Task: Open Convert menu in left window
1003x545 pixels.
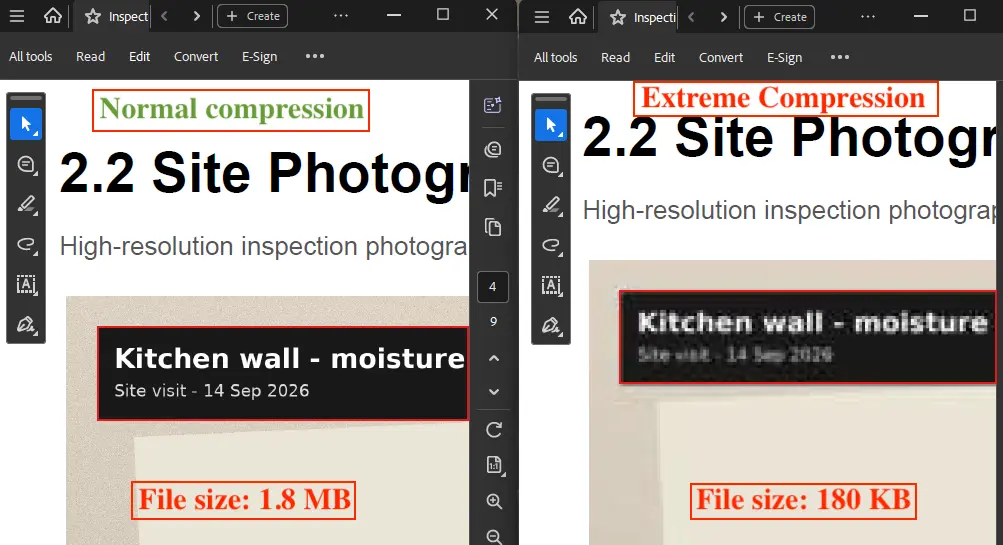Action: [x=196, y=56]
